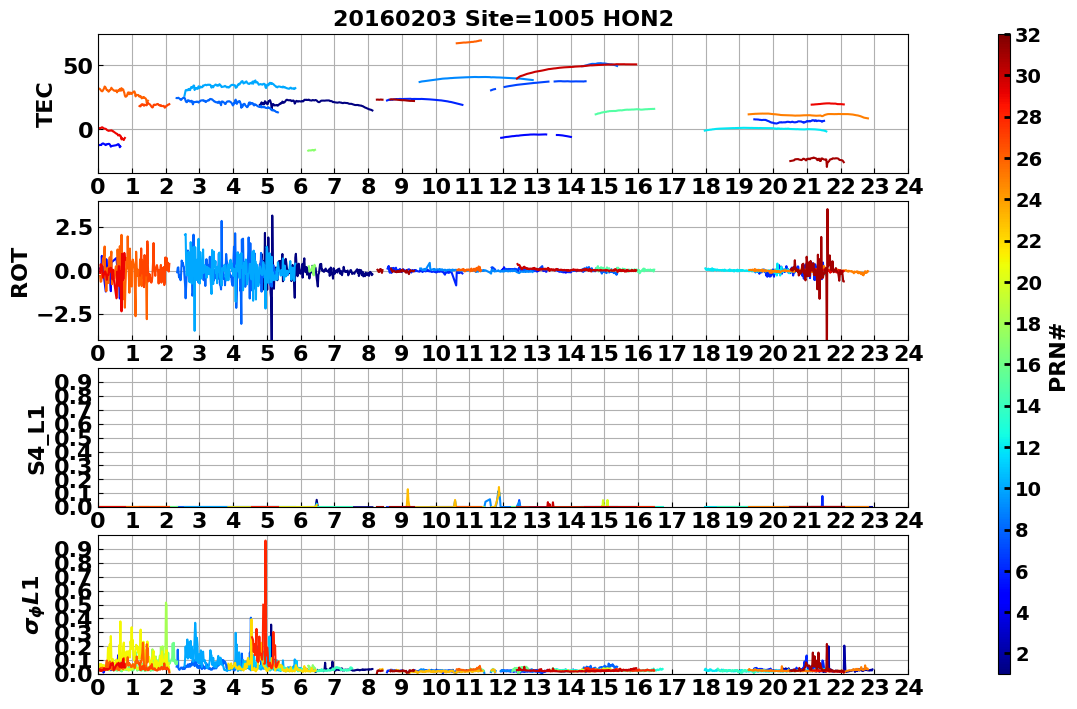Click the colorbar tick label '6'

1022,571
